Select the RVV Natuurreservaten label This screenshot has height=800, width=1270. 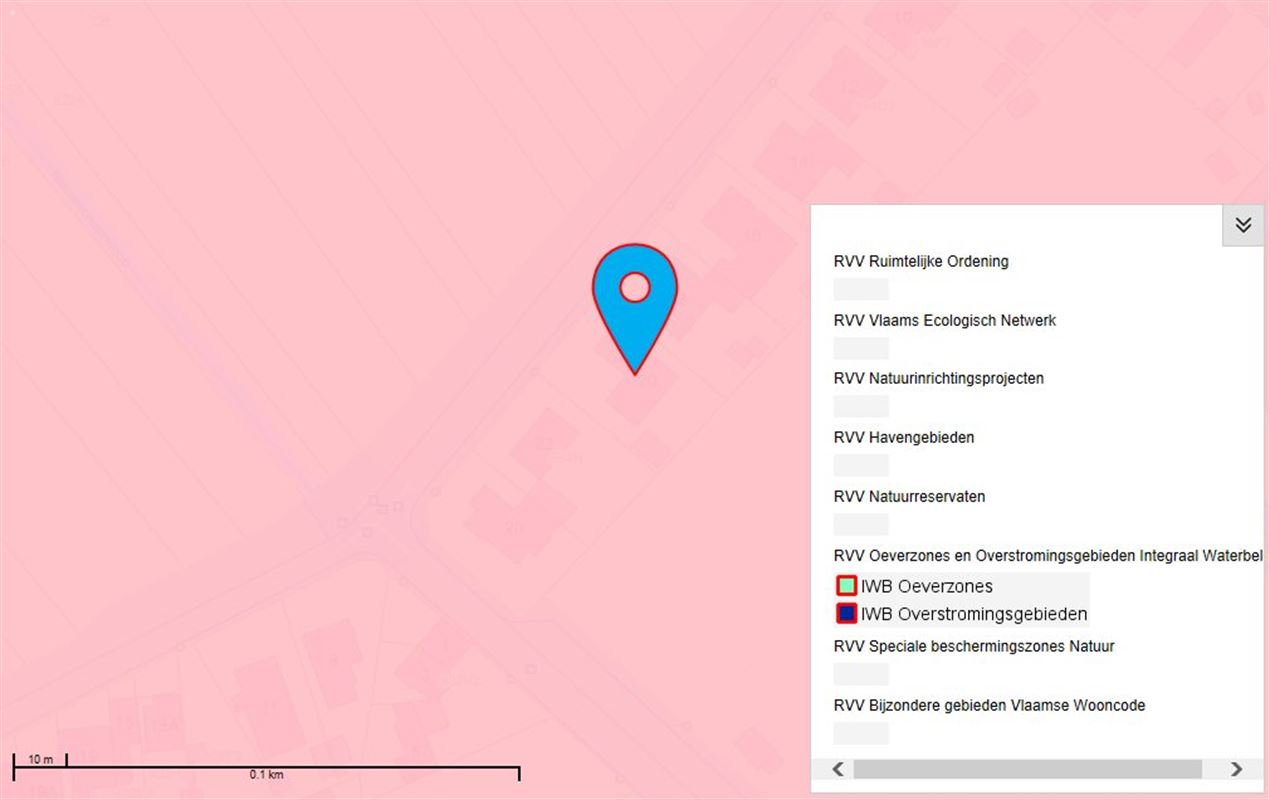[x=909, y=497]
